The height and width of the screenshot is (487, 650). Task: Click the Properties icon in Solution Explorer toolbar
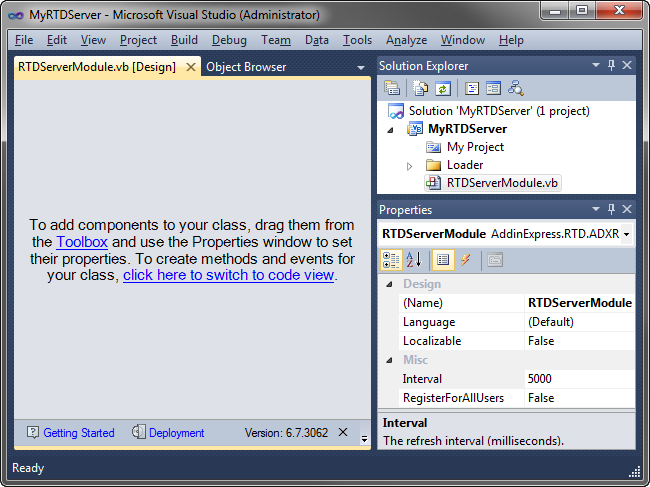pos(392,88)
